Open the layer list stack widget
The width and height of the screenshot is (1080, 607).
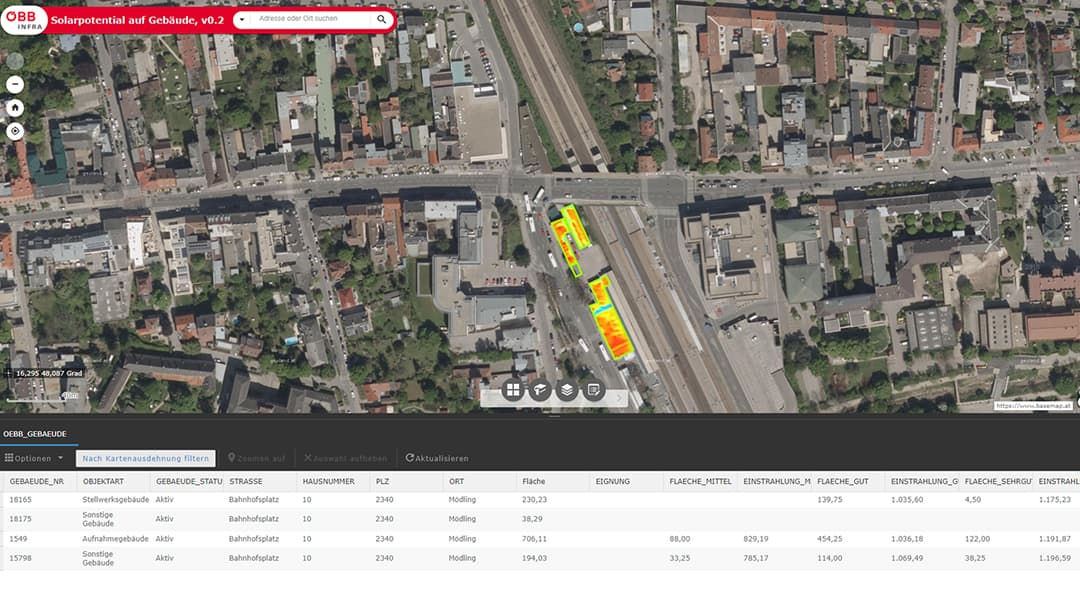(x=567, y=390)
